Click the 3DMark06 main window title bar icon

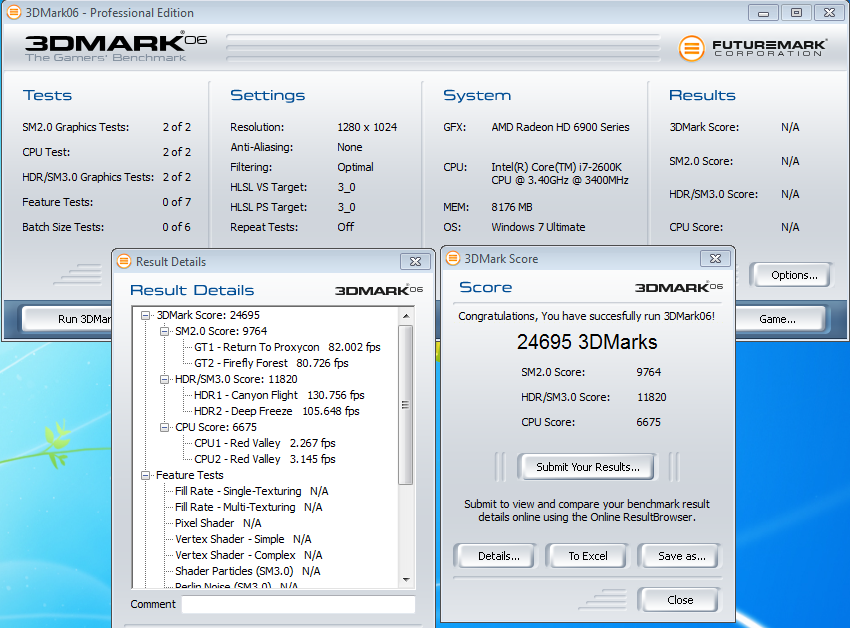tap(14, 12)
